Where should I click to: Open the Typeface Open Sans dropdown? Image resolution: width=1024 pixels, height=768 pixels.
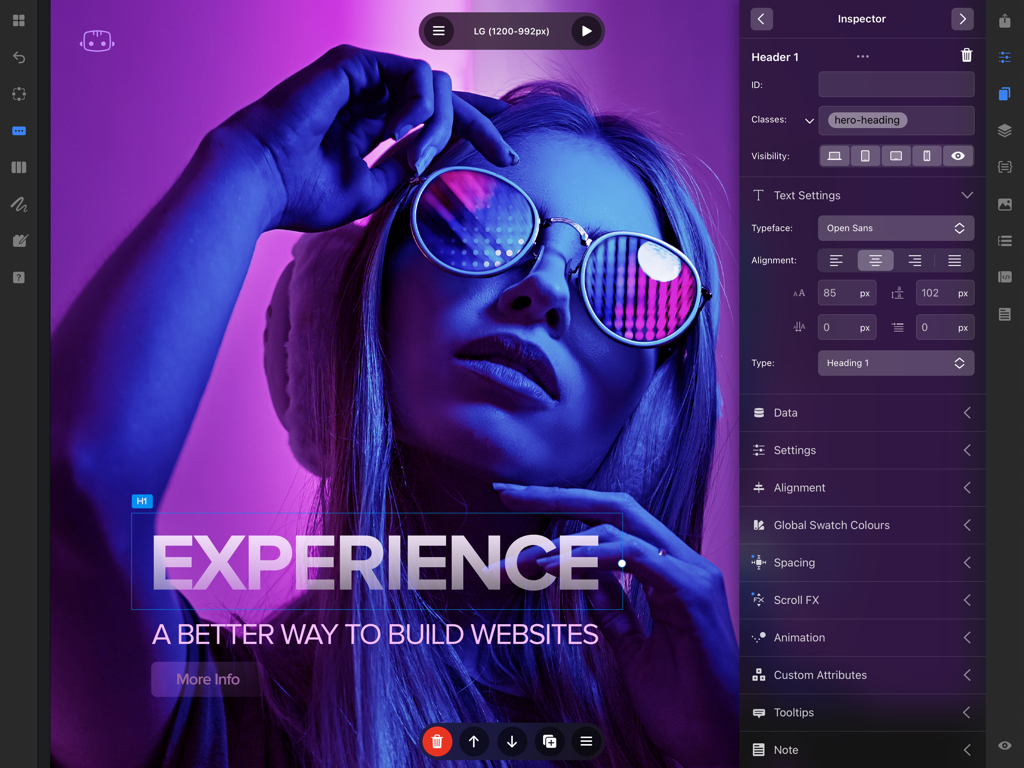click(895, 228)
